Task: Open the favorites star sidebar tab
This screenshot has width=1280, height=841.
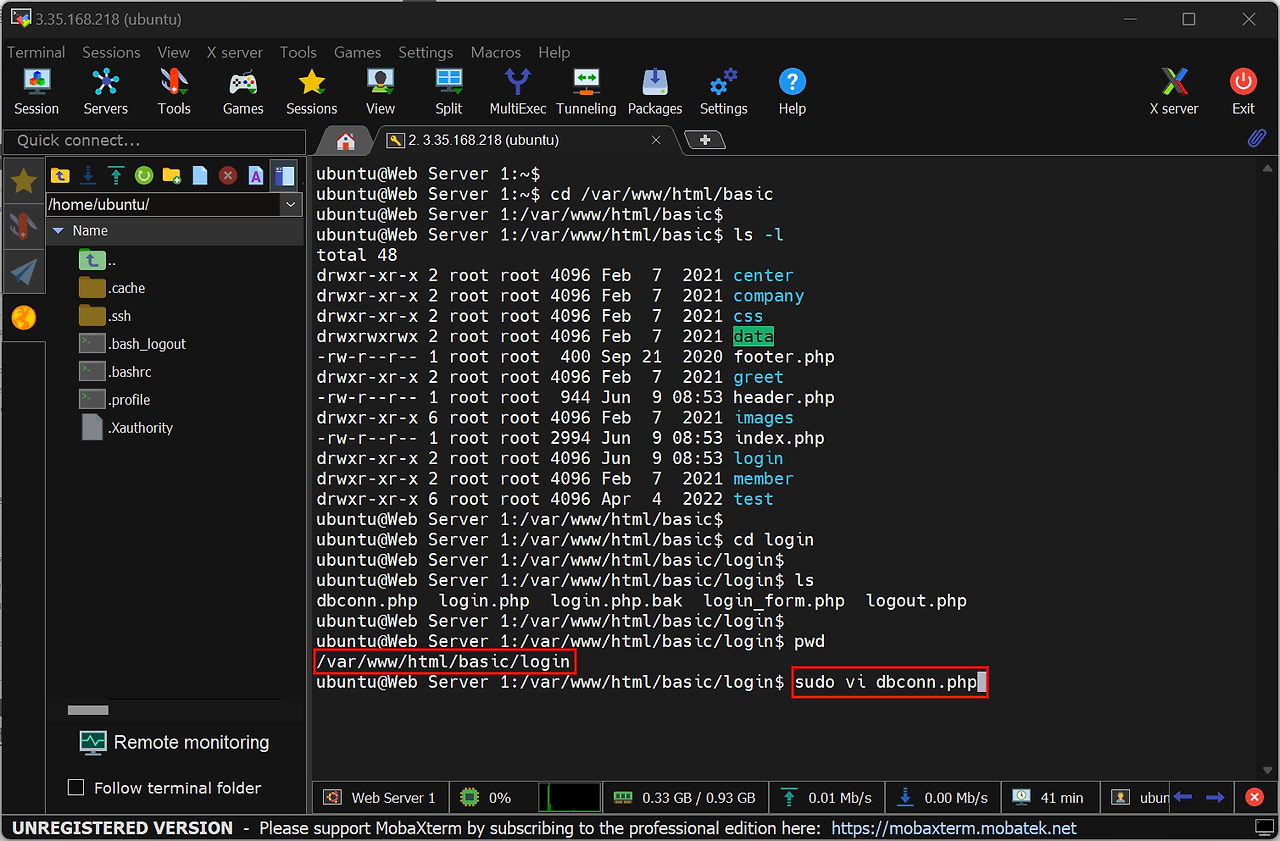Action: click(24, 181)
